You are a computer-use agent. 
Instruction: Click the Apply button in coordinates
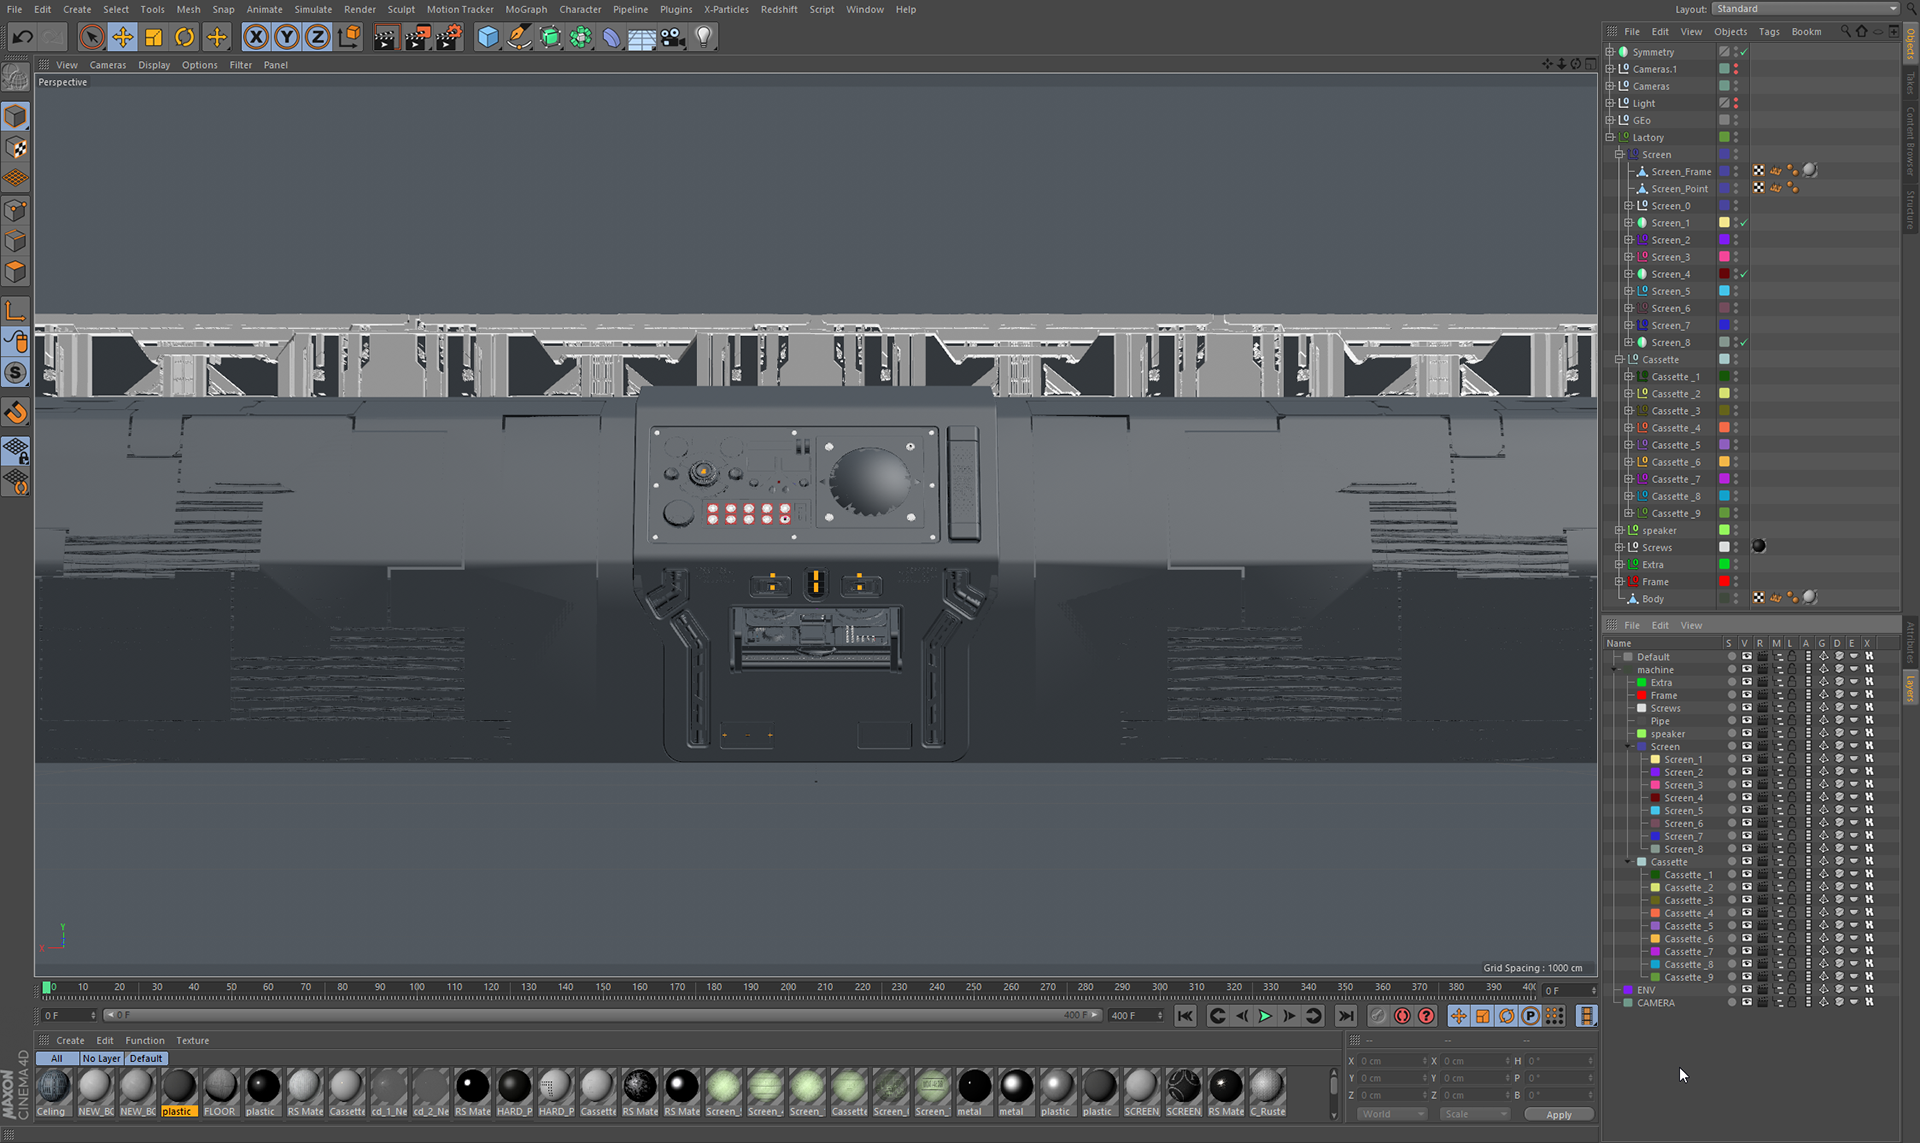[1558, 1114]
